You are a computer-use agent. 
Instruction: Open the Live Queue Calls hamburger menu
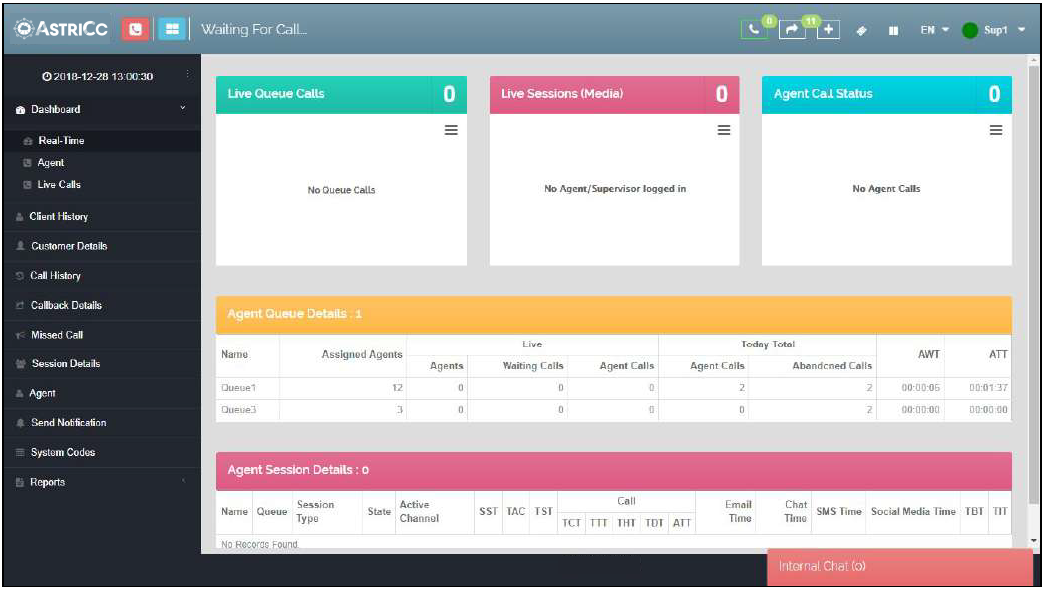pyautogui.click(x=451, y=131)
